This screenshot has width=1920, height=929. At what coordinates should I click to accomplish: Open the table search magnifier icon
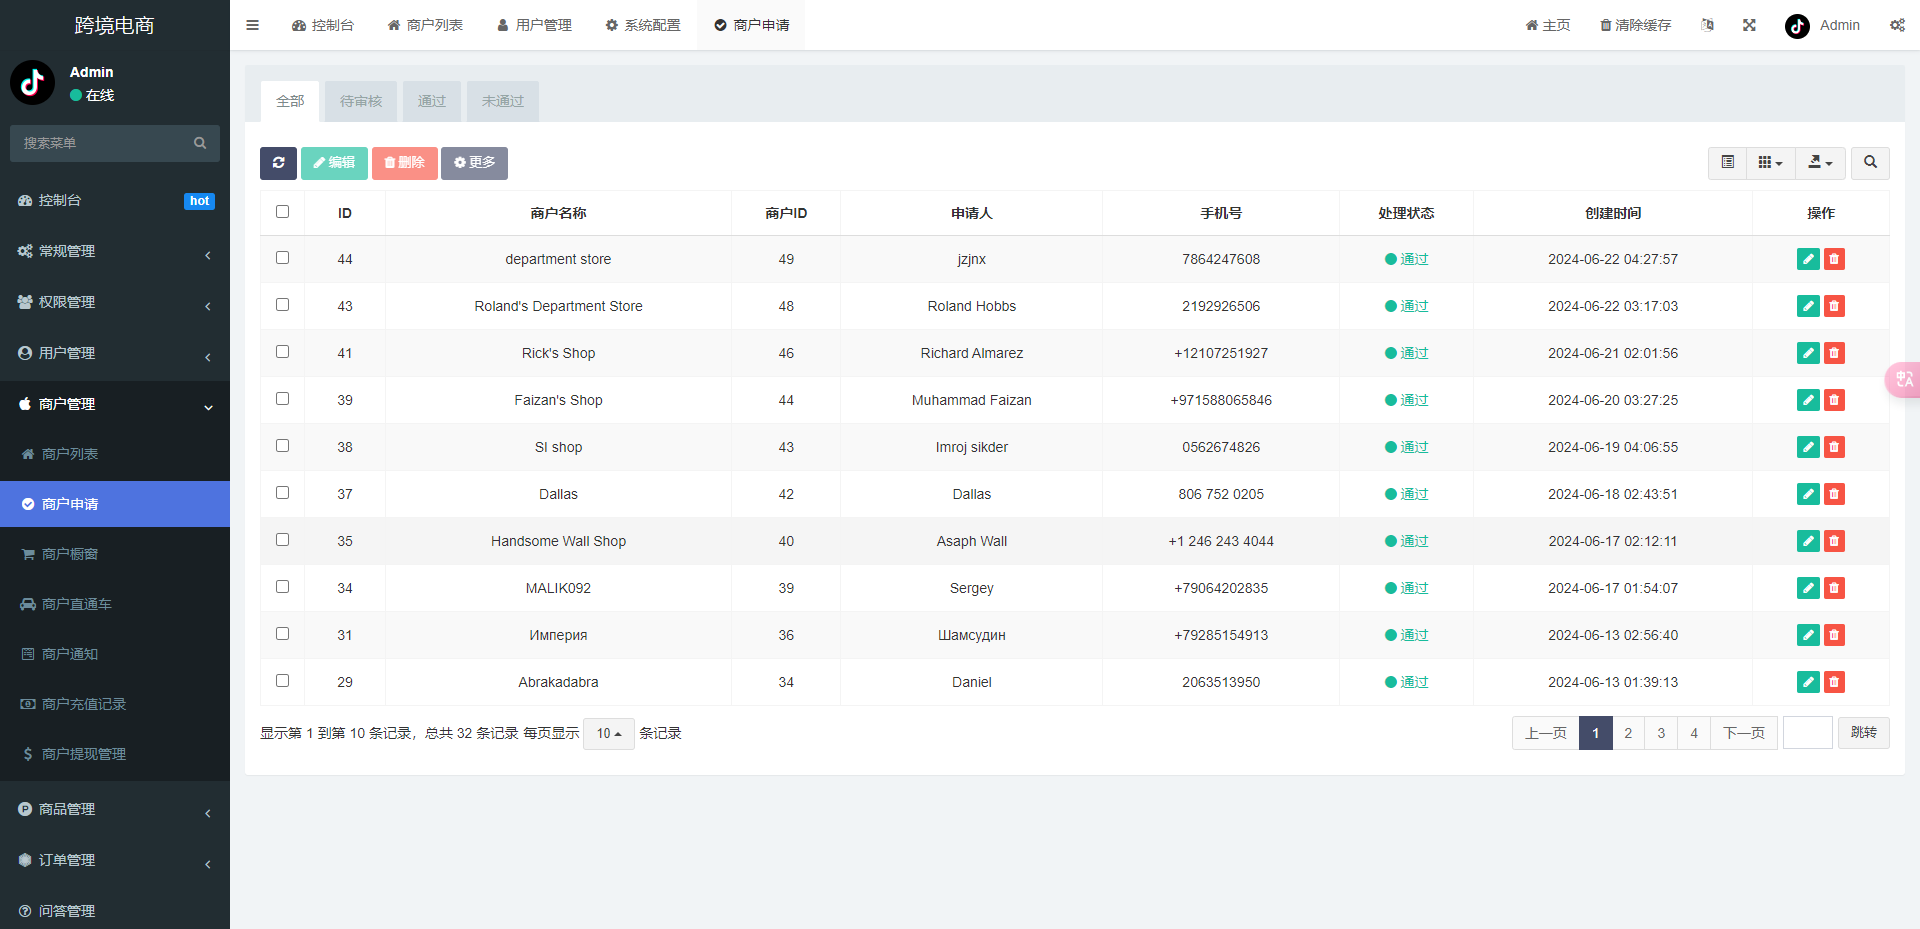(x=1869, y=162)
